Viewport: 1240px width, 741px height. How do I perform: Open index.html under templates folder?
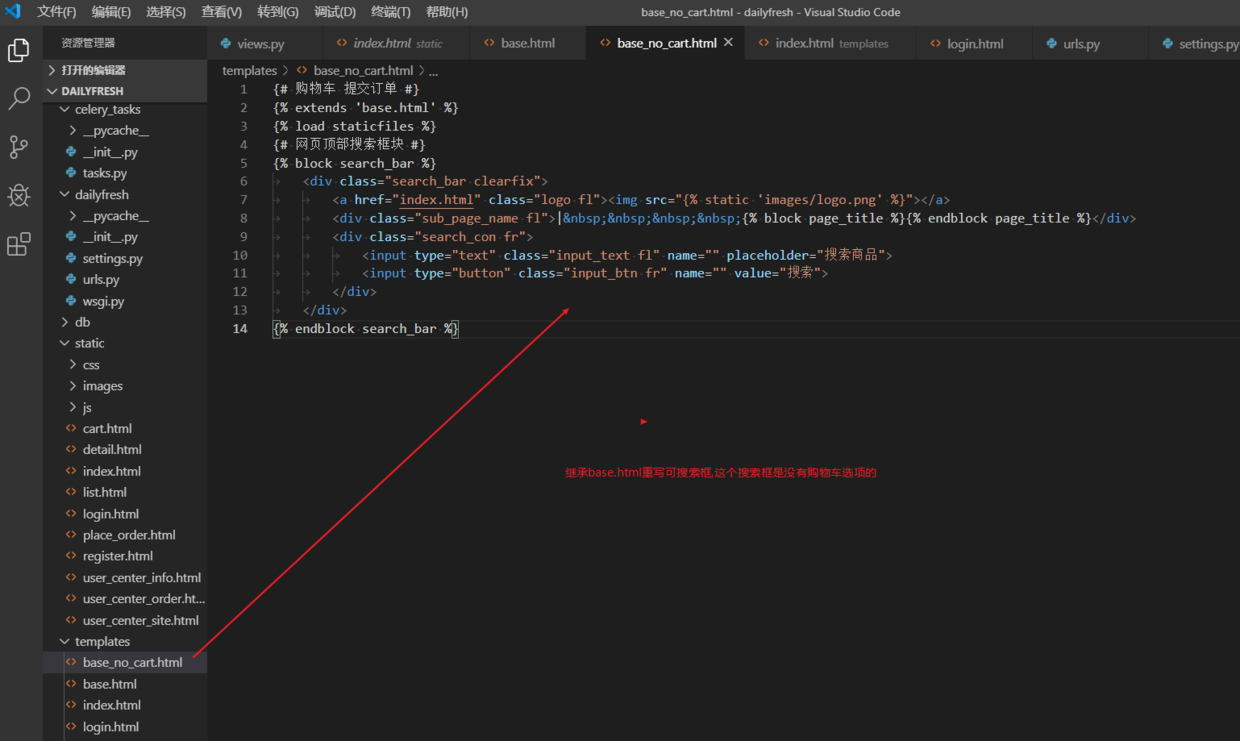(125, 705)
